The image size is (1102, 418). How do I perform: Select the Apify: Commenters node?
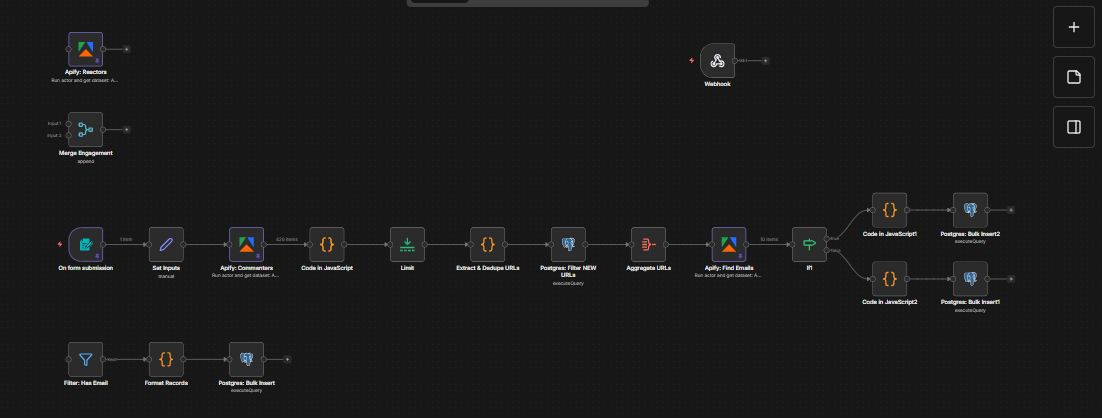(x=246, y=244)
